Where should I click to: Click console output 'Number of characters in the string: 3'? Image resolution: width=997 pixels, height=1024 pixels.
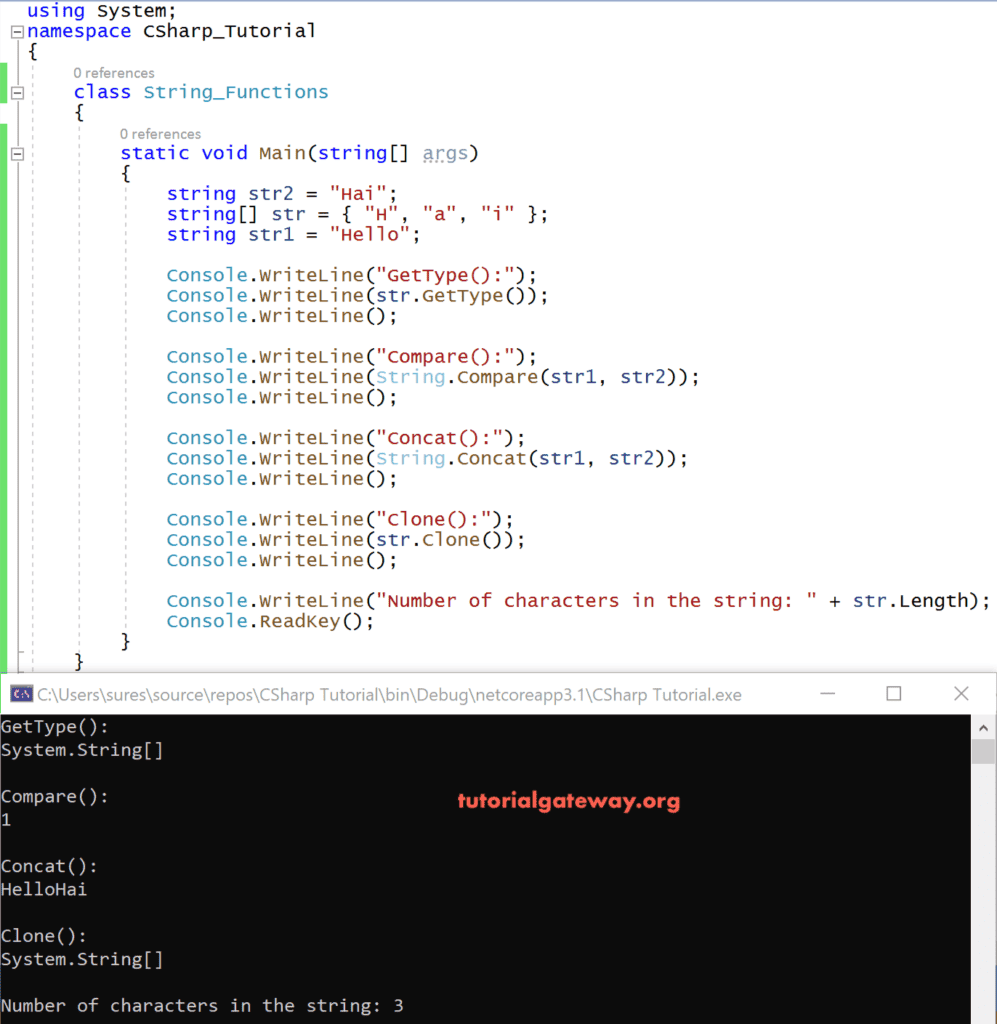(202, 1006)
